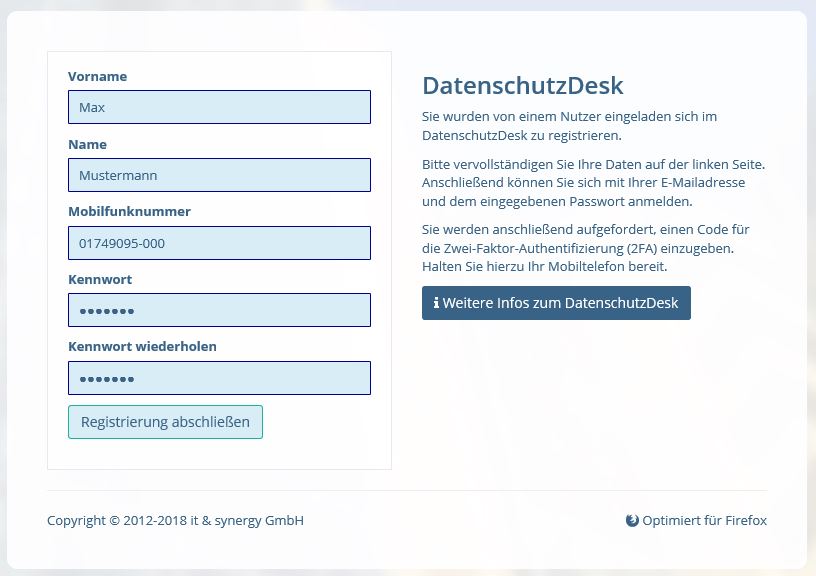Screen dimensions: 816x576
Task: Select the Name field with Mustermann
Action: coord(219,175)
